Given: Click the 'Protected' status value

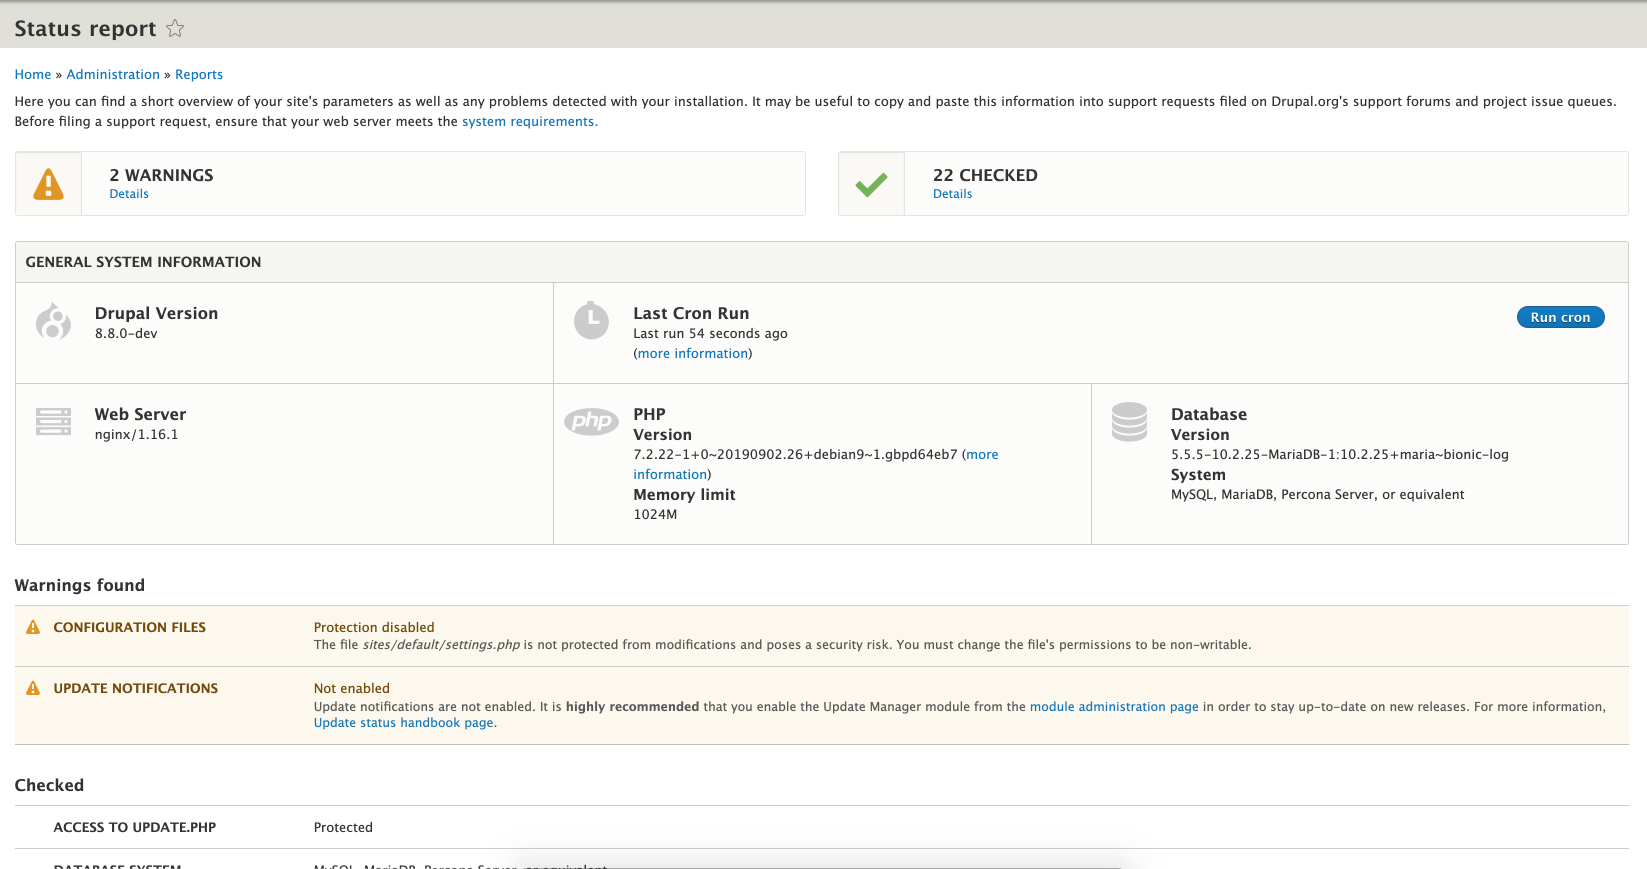Looking at the screenshot, I should click(x=343, y=827).
